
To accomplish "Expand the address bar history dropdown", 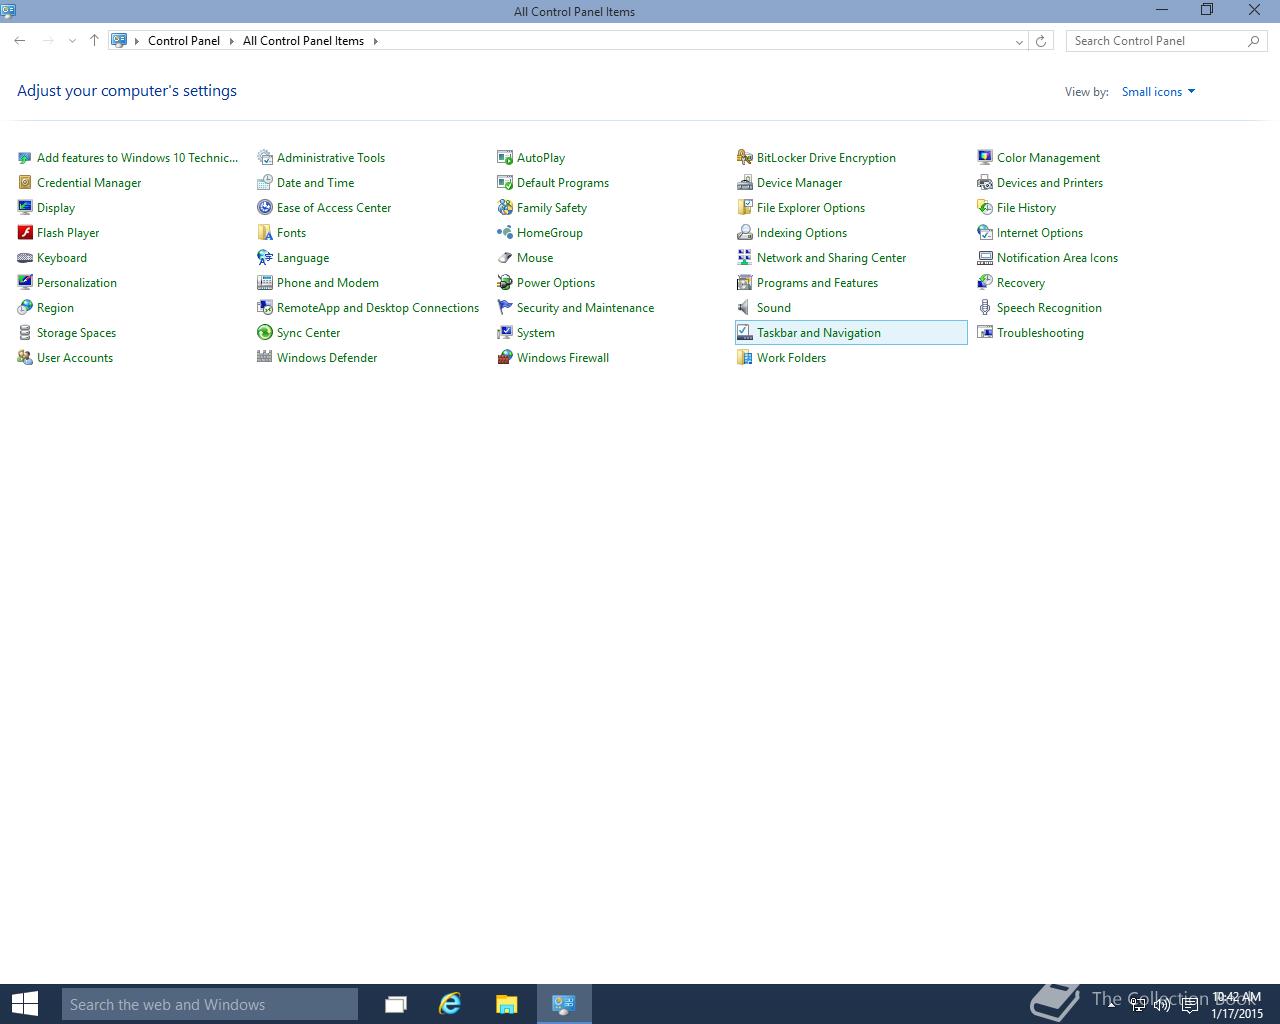I will 1019,41.
